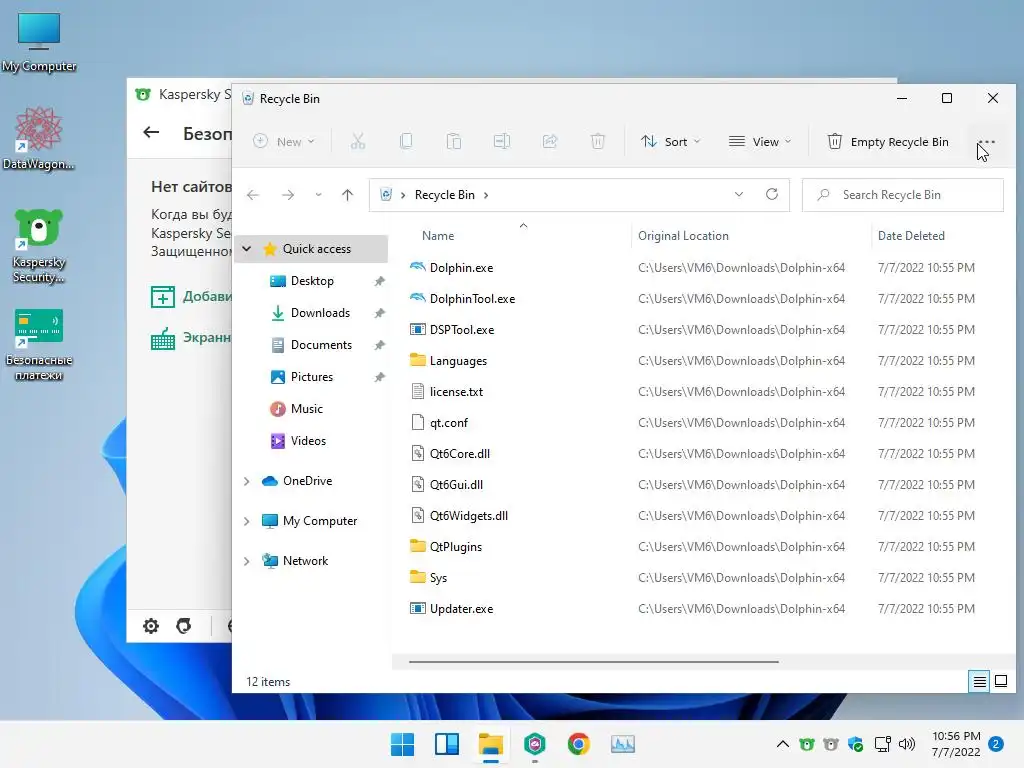Click the Cut scissors icon in toolbar
This screenshot has width=1024, height=768.
tap(358, 141)
